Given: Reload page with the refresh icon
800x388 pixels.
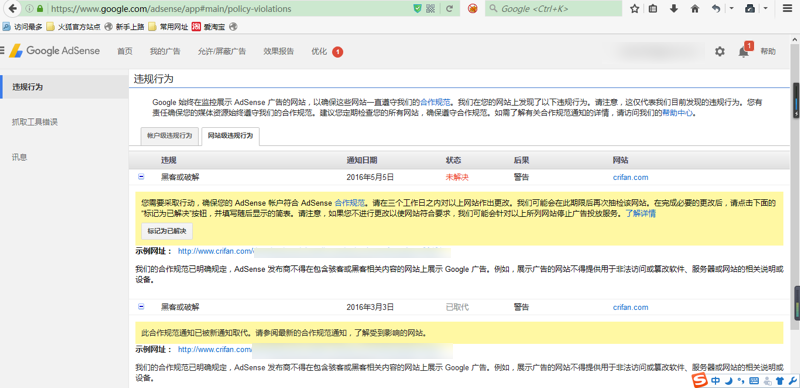Looking at the screenshot, I should pyautogui.click(x=449, y=9).
